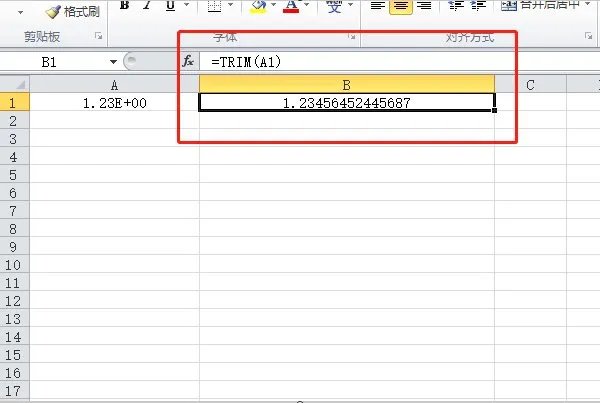This screenshot has width=600, height=403.
Task: Click the fill color bucket icon
Action: [x=258, y=6]
